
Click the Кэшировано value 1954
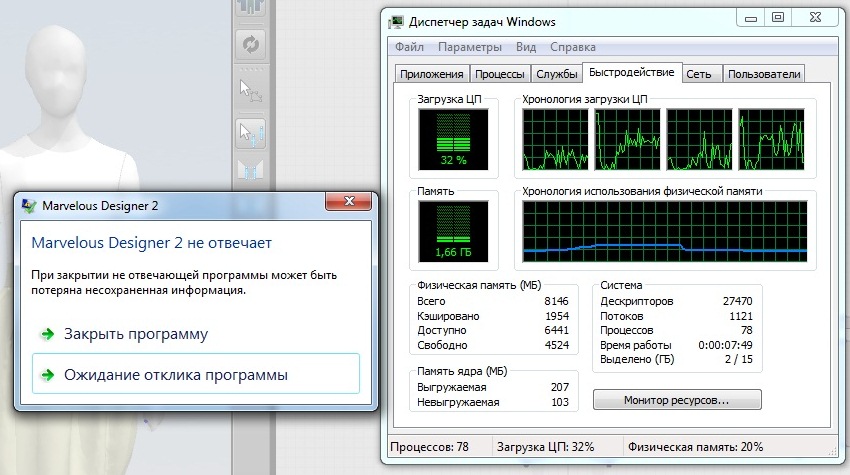[557, 316]
